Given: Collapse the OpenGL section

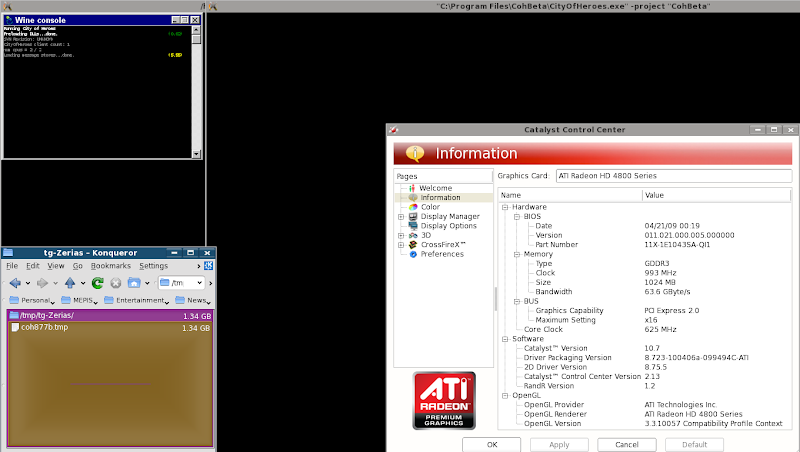Looking at the screenshot, I should coord(505,395).
